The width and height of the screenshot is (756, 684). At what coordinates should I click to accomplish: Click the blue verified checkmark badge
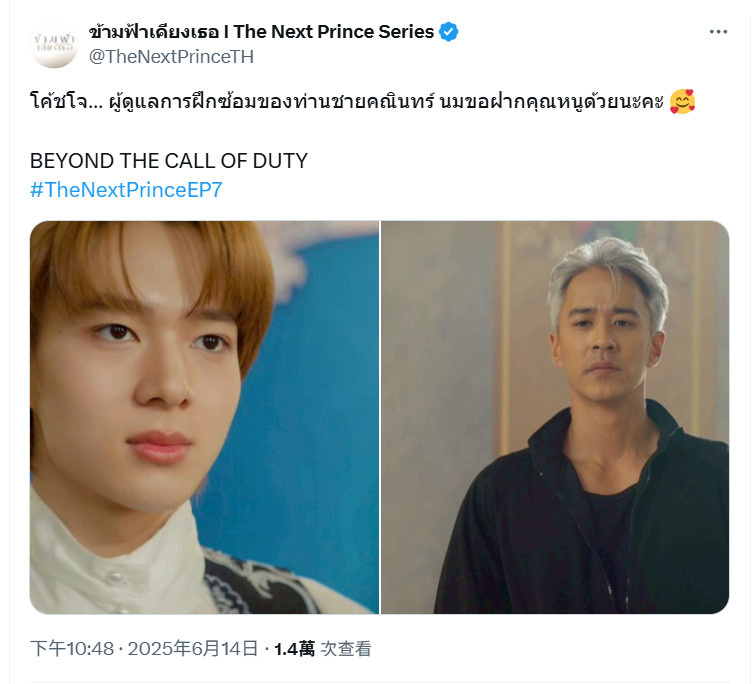point(448,32)
